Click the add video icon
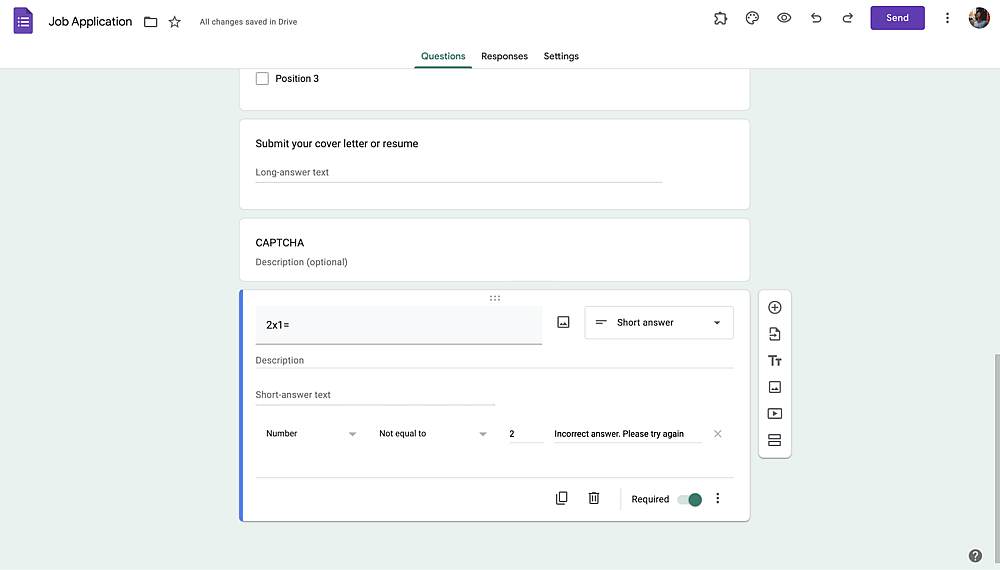The height and width of the screenshot is (570, 1000). (775, 414)
